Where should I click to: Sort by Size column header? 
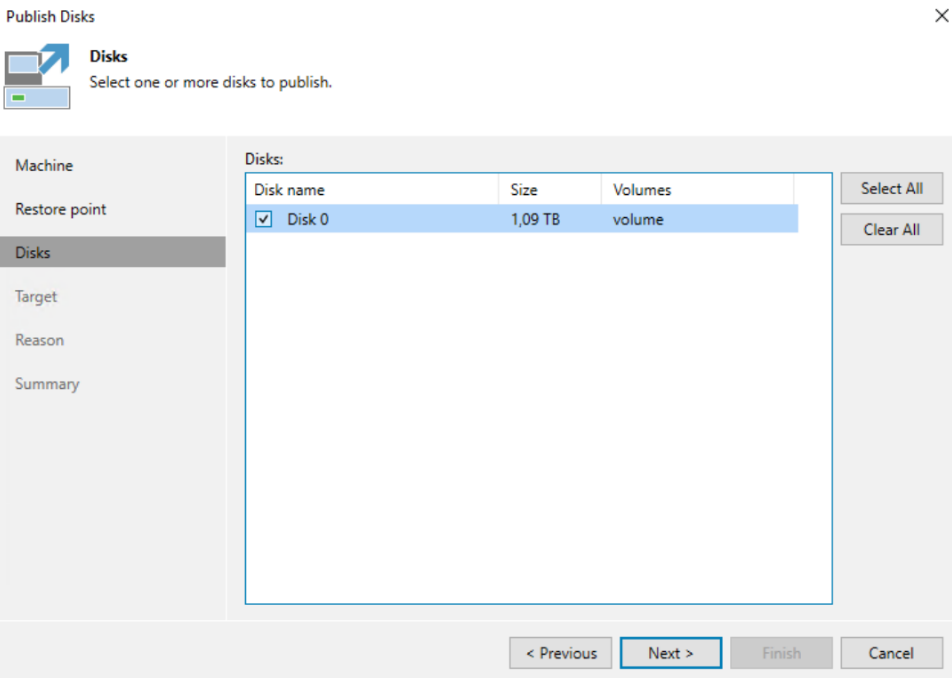(x=550, y=190)
